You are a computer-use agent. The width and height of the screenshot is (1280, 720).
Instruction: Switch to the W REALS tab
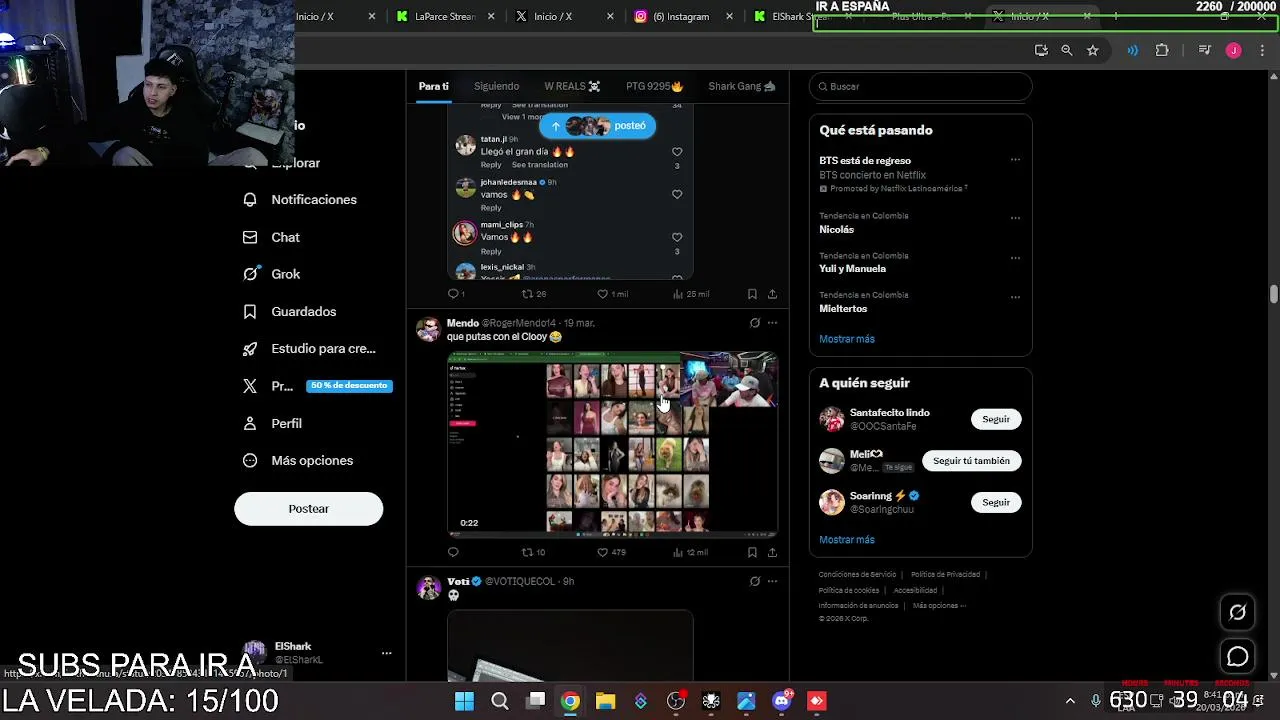tap(572, 86)
